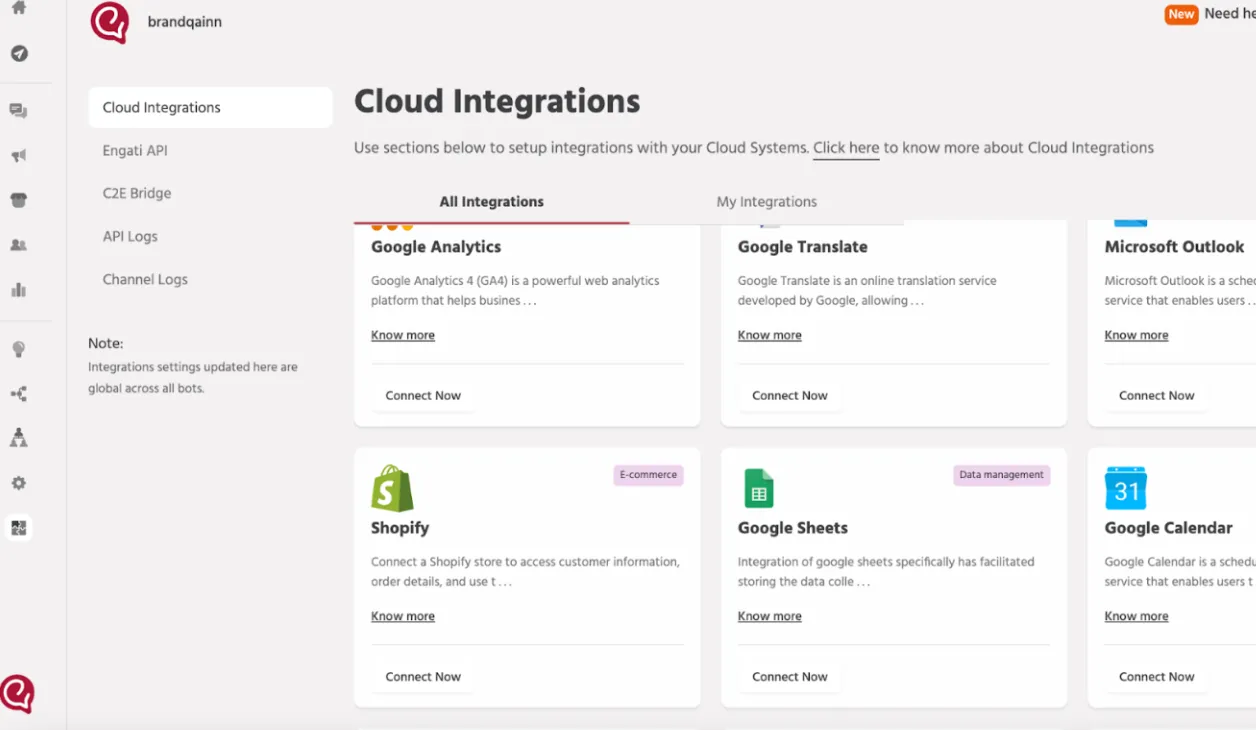Click the Microsoft Outlook card title
Image resolution: width=1256 pixels, height=730 pixels.
point(1174,247)
